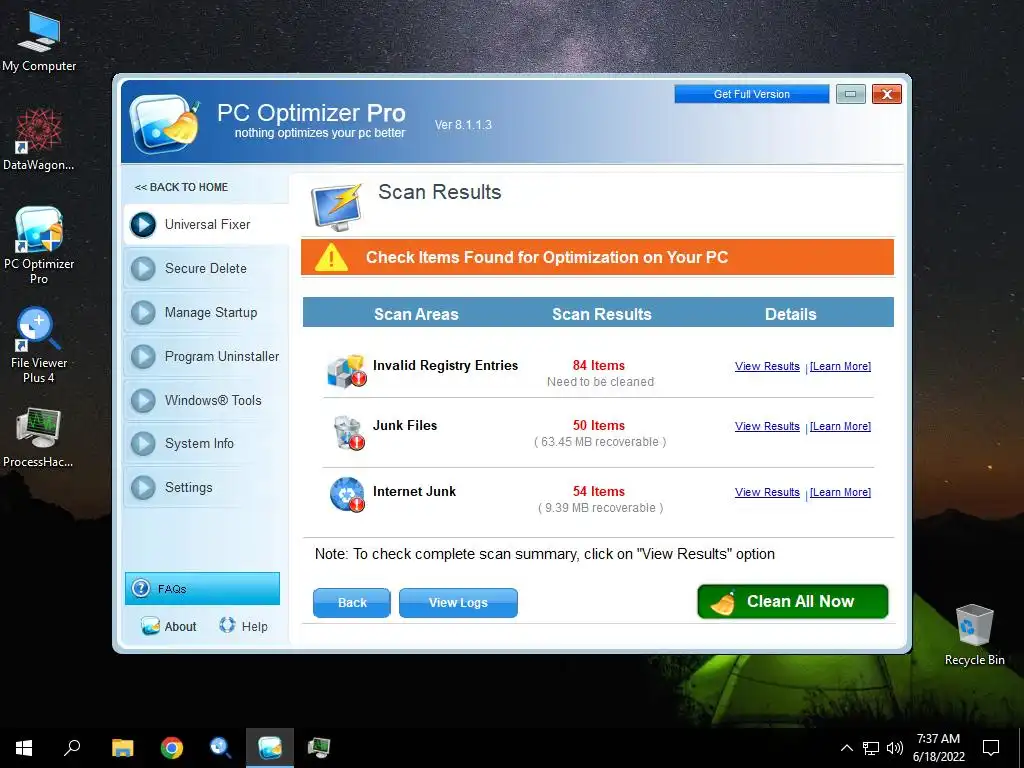Open Windows Start menu
Screen dimensions: 1024x768
24,748
